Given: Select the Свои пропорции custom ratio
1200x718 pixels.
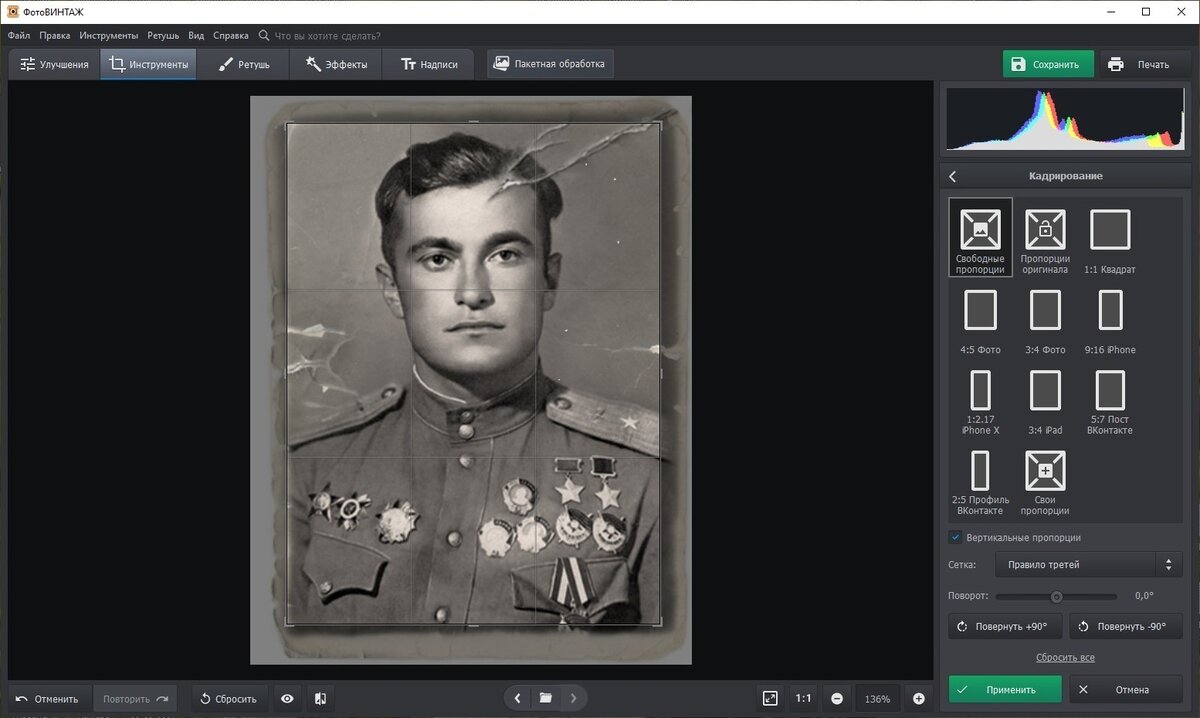Looking at the screenshot, I should click(x=1045, y=483).
